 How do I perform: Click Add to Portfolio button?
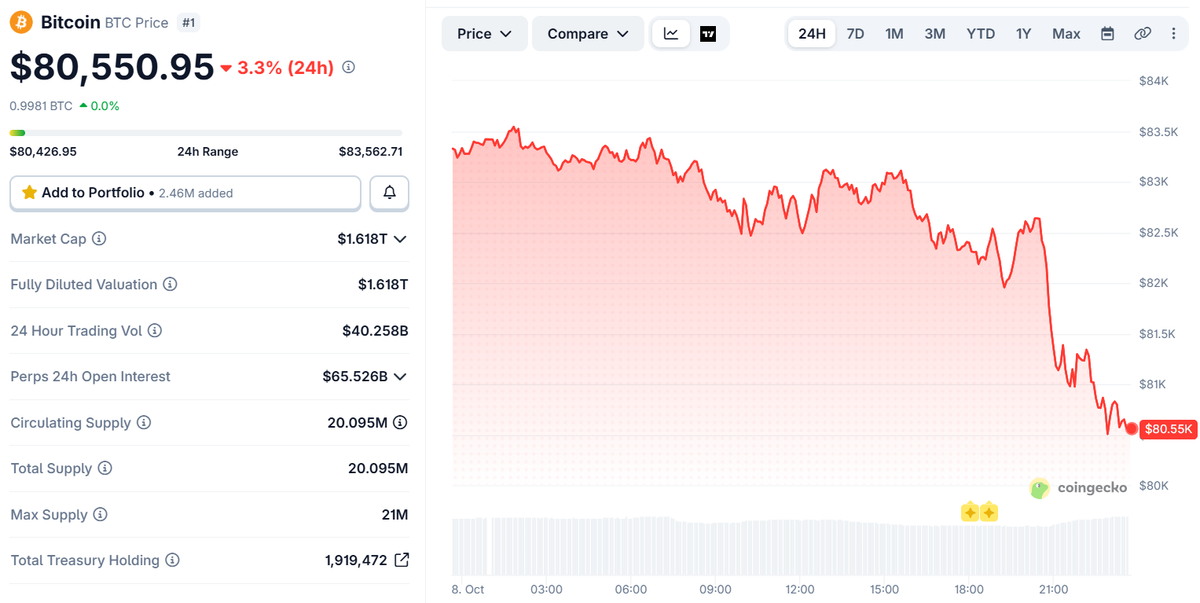(185, 193)
